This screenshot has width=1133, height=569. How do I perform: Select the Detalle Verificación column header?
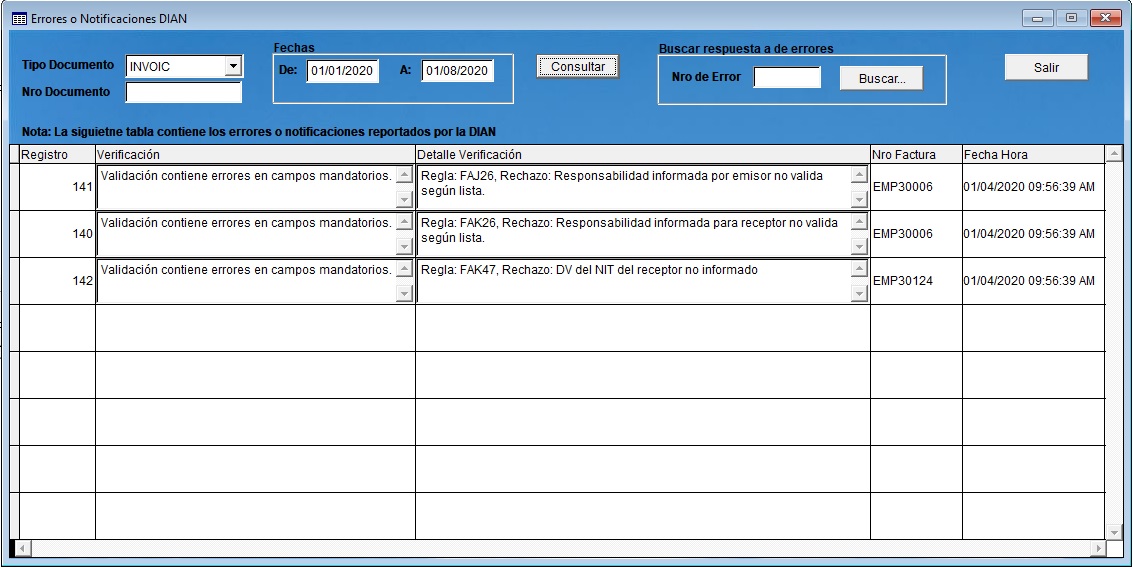tap(642, 155)
